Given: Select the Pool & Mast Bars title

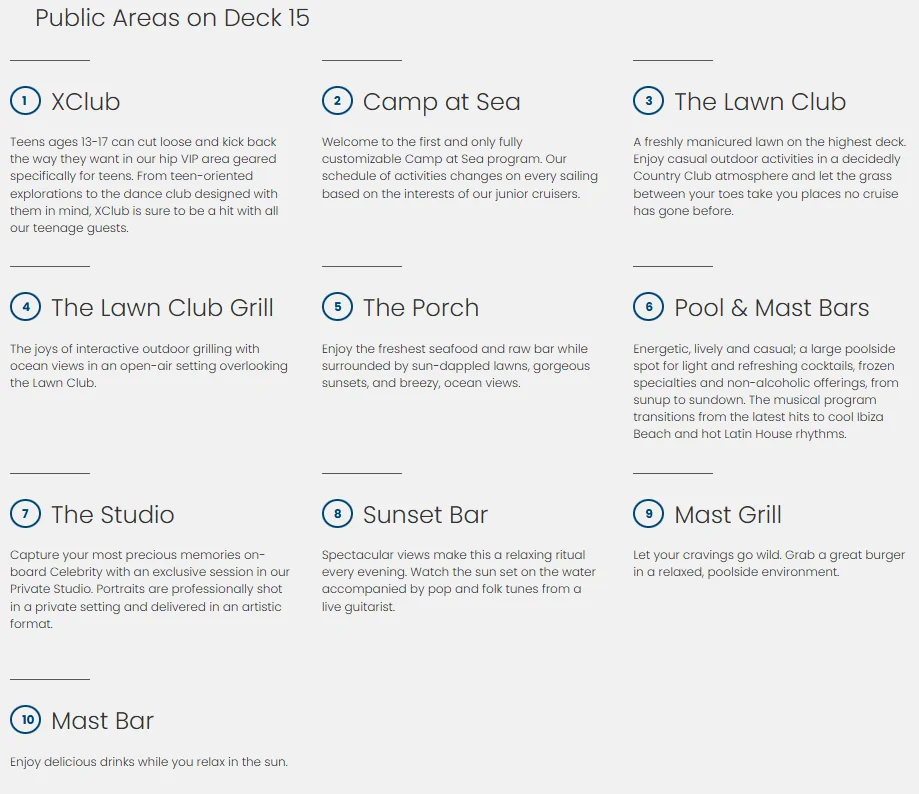Looking at the screenshot, I should tap(771, 308).
